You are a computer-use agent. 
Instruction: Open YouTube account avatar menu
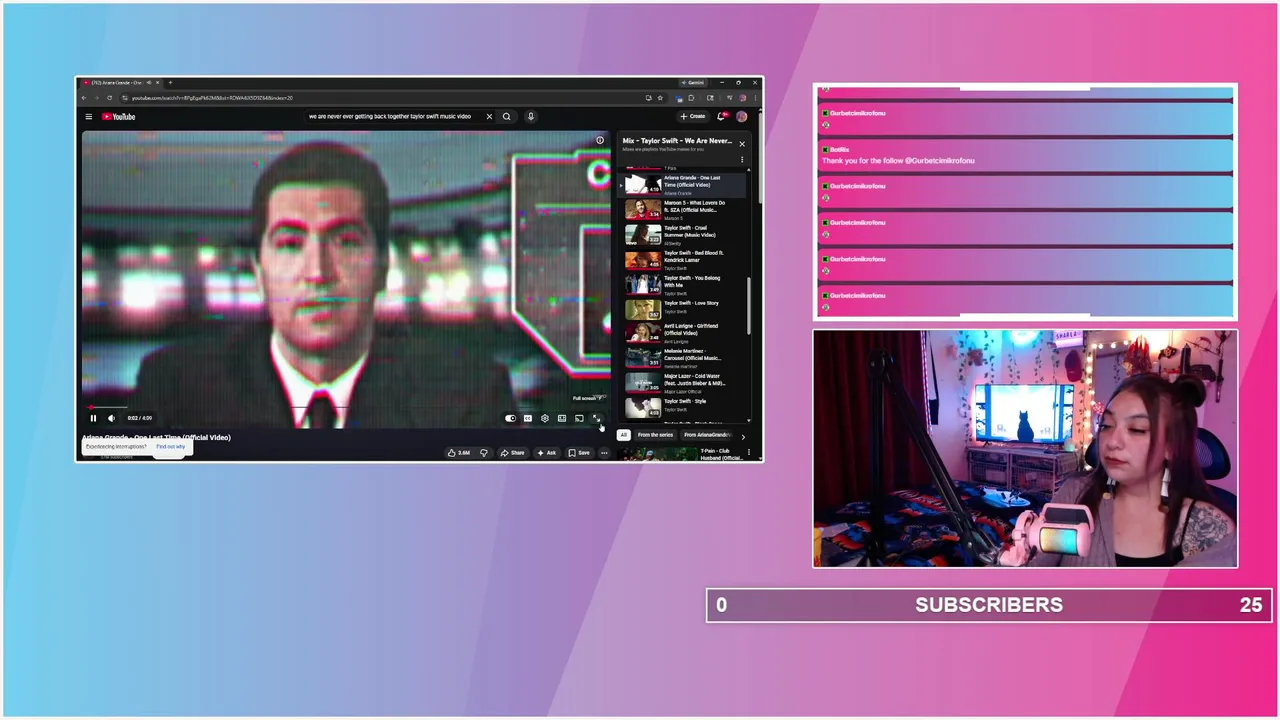742,116
